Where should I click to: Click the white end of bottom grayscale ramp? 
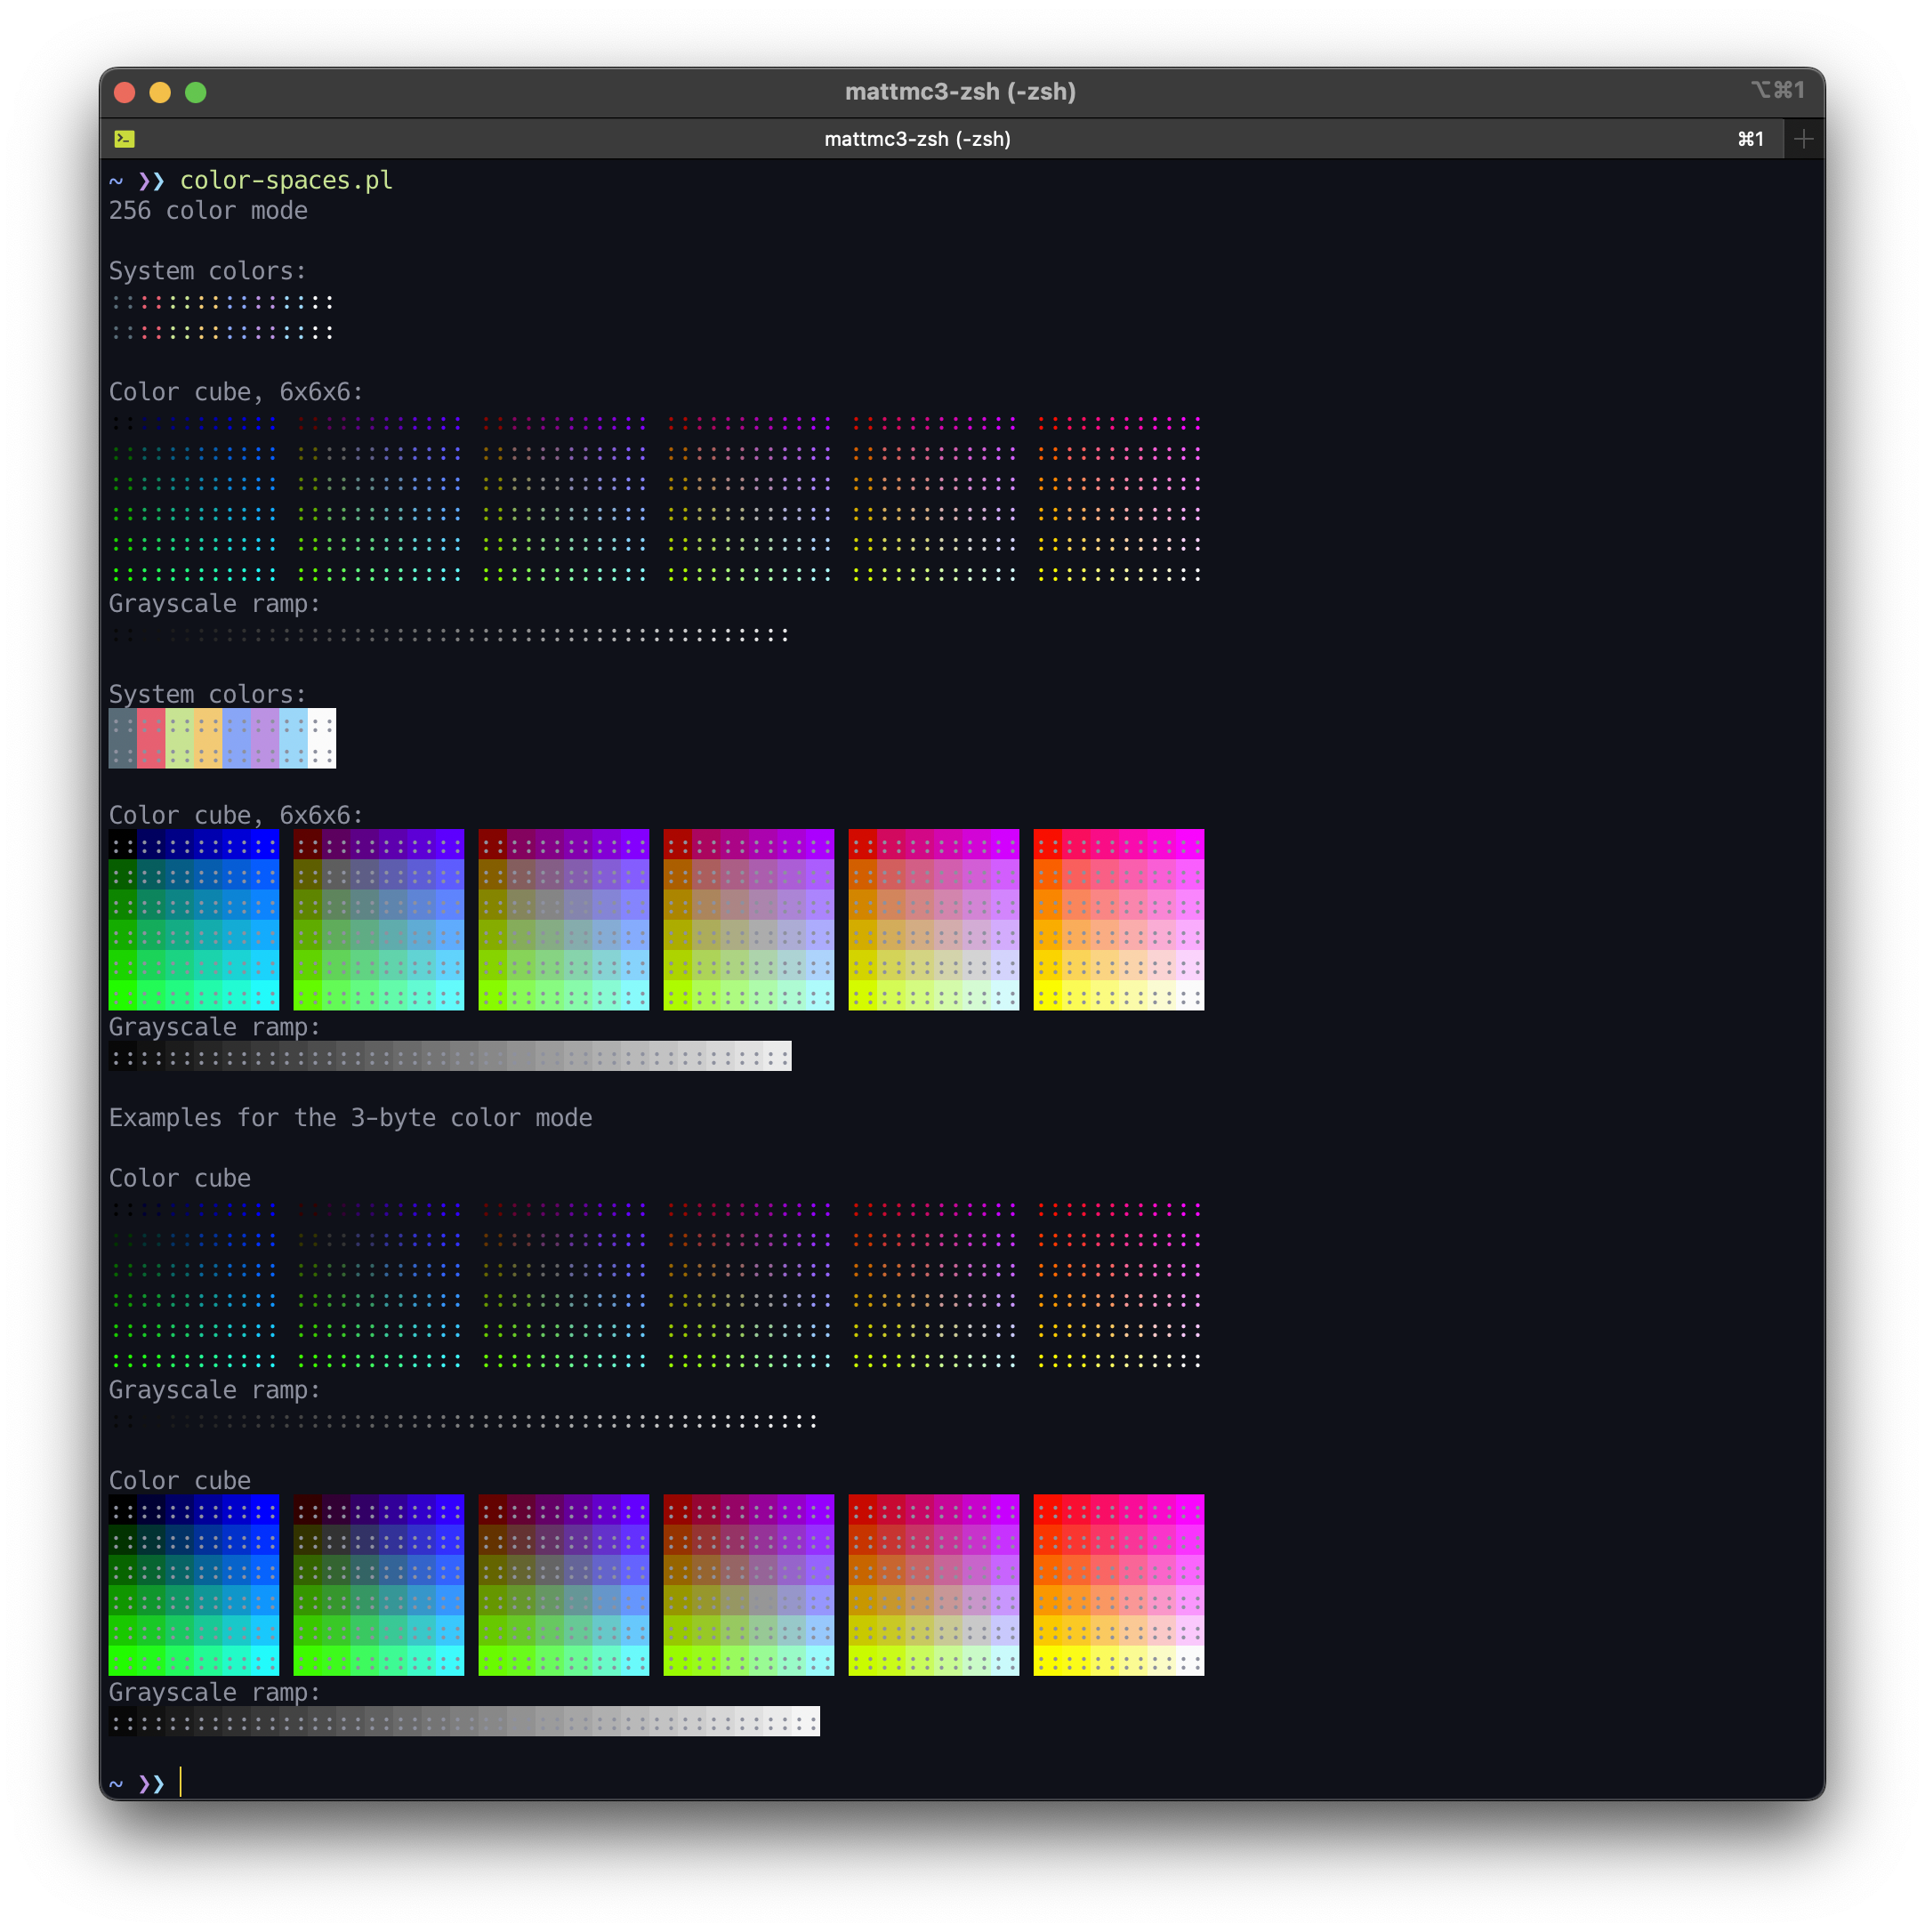click(806, 1722)
